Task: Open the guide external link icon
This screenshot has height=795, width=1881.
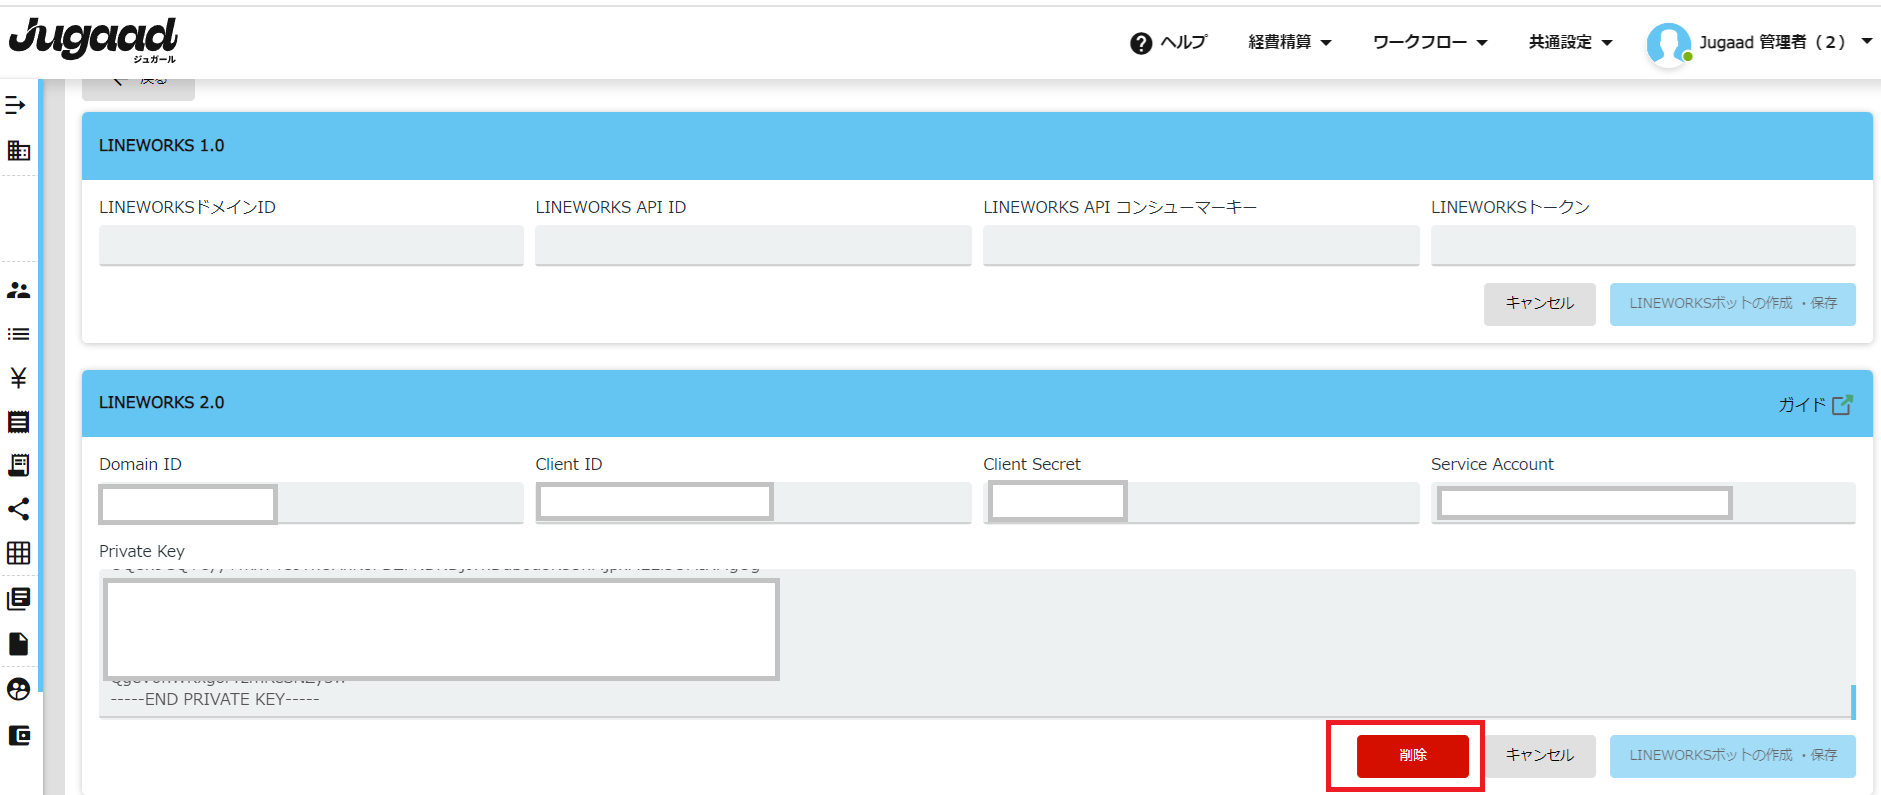Action: click(1842, 404)
